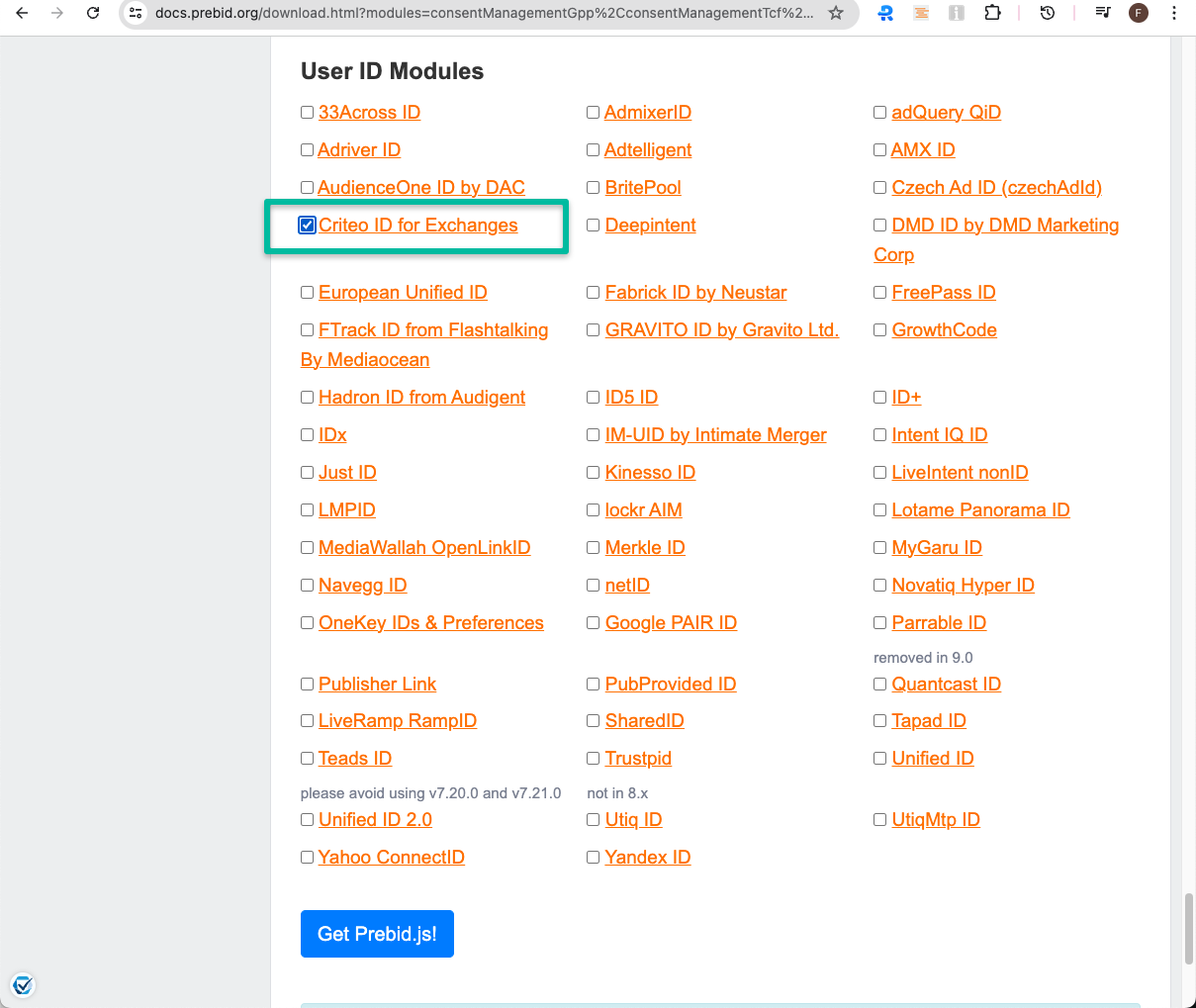The image size is (1196, 1008).
Task: Tick the adQuery QiD checkbox
Action: 879,113
